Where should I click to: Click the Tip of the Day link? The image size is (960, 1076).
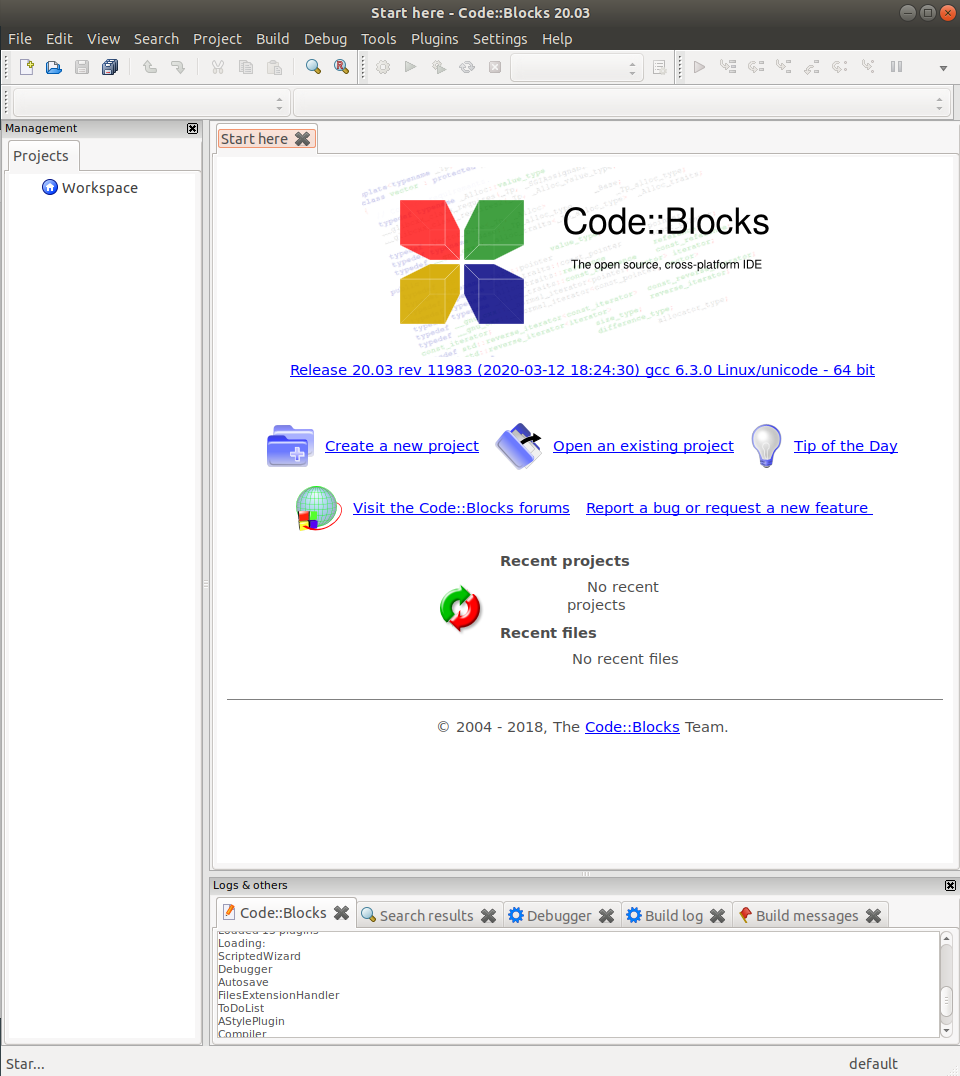point(845,446)
